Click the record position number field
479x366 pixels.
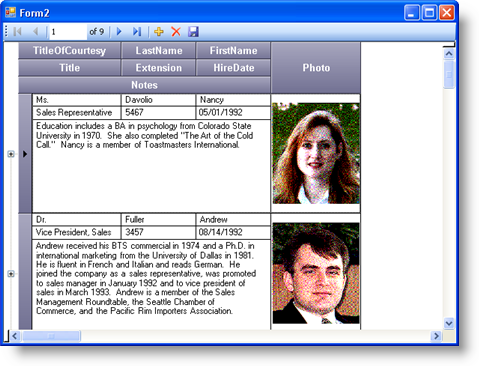68,32
